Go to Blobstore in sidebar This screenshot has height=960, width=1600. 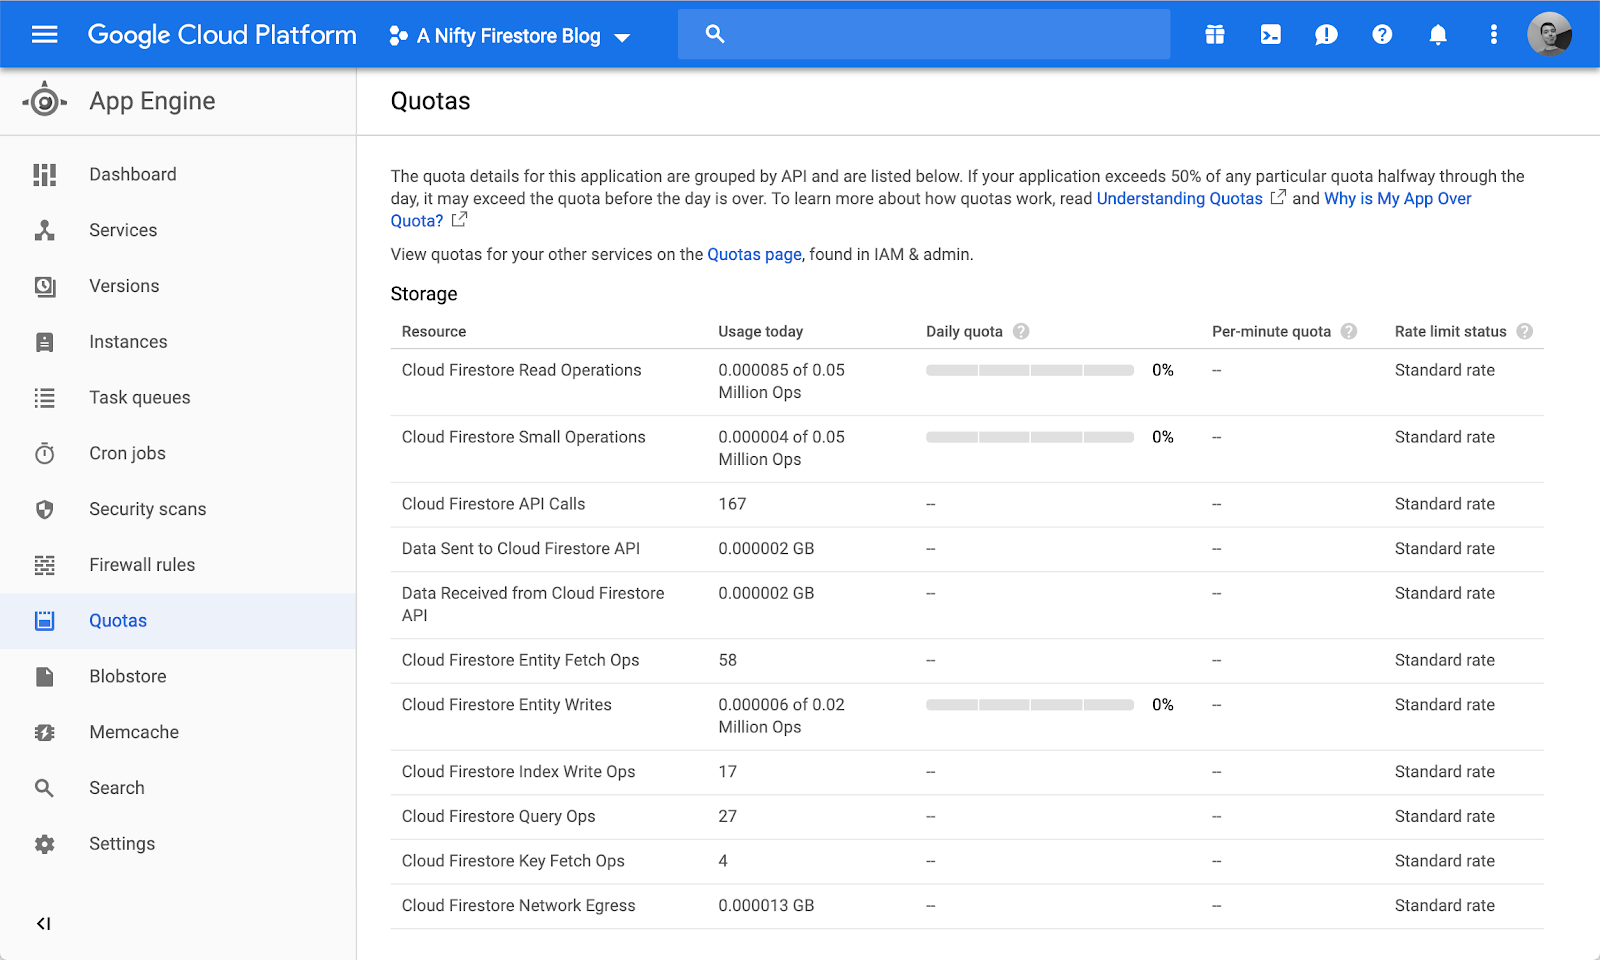click(x=128, y=676)
